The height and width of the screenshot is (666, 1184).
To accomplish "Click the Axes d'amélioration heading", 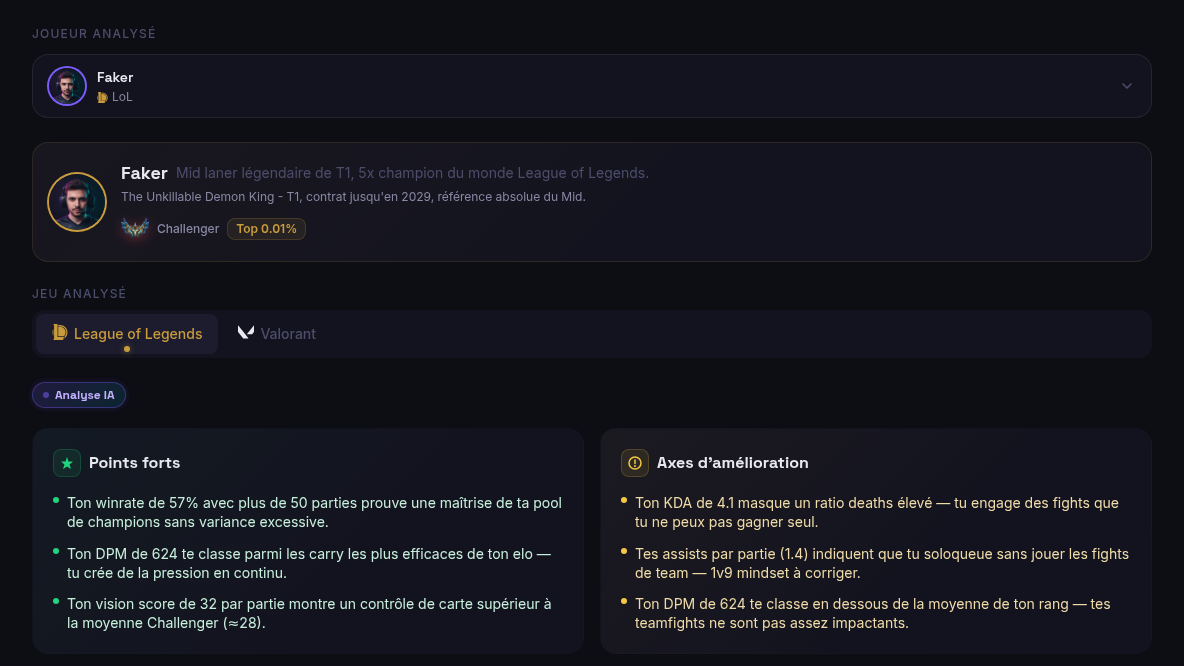I will coord(732,463).
